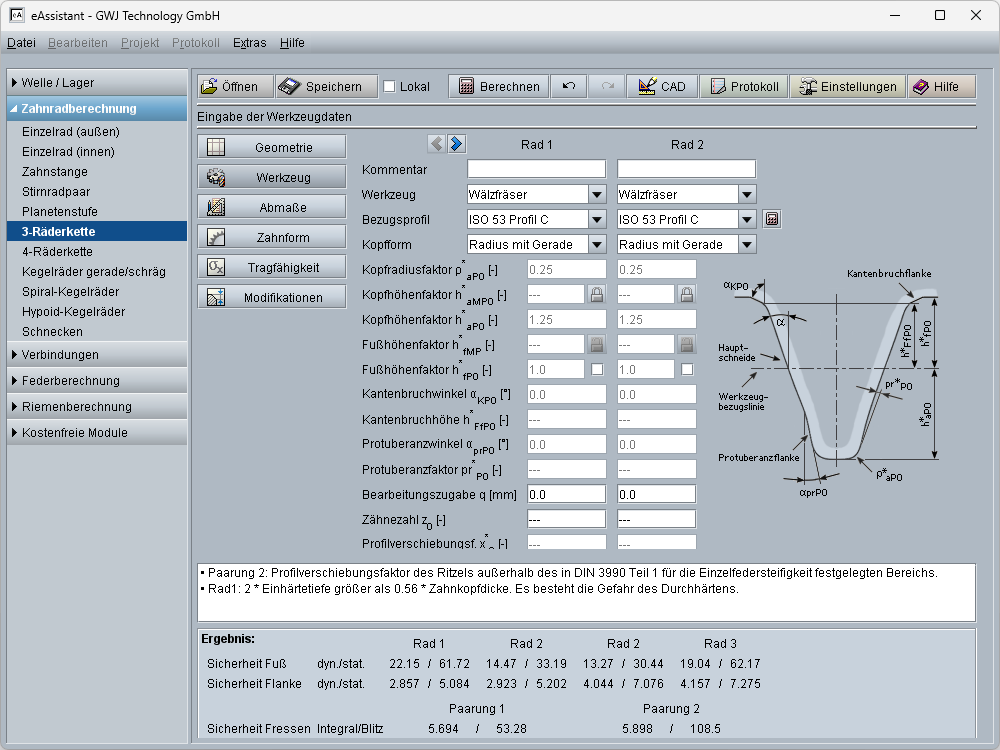Open the Hilfe menu
Image resolution: width=1000 pixels, height=750 pixels.
pos(292,43)
